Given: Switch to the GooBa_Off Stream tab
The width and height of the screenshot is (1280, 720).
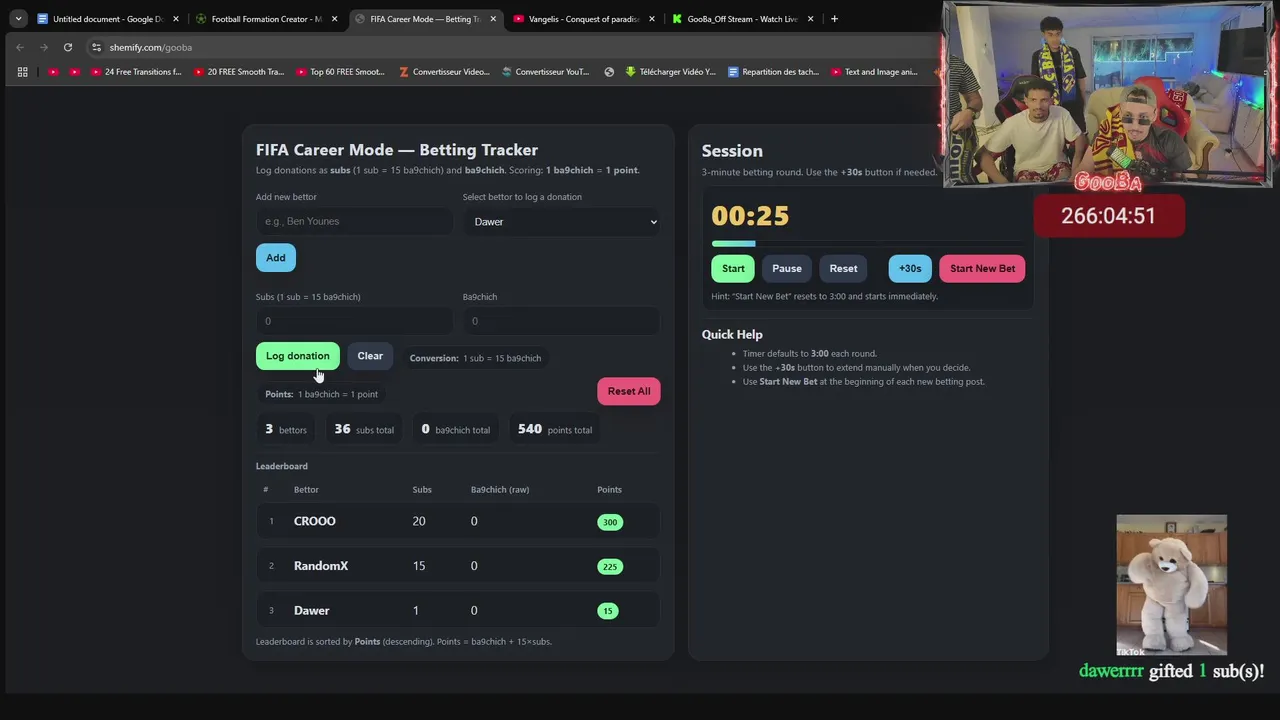Looking at the screenshot, I should (x=741, y=19).
